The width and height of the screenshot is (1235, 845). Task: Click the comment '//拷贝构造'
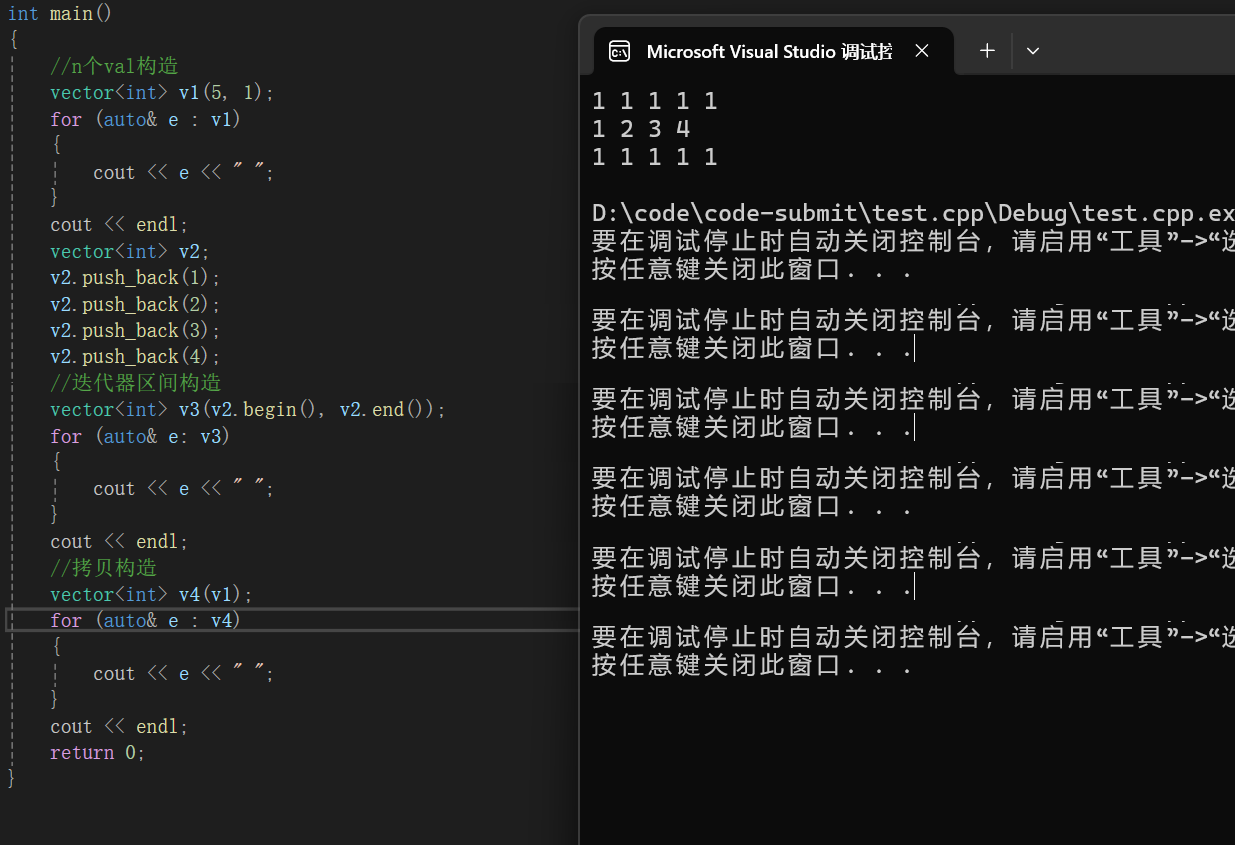[104, 568]
